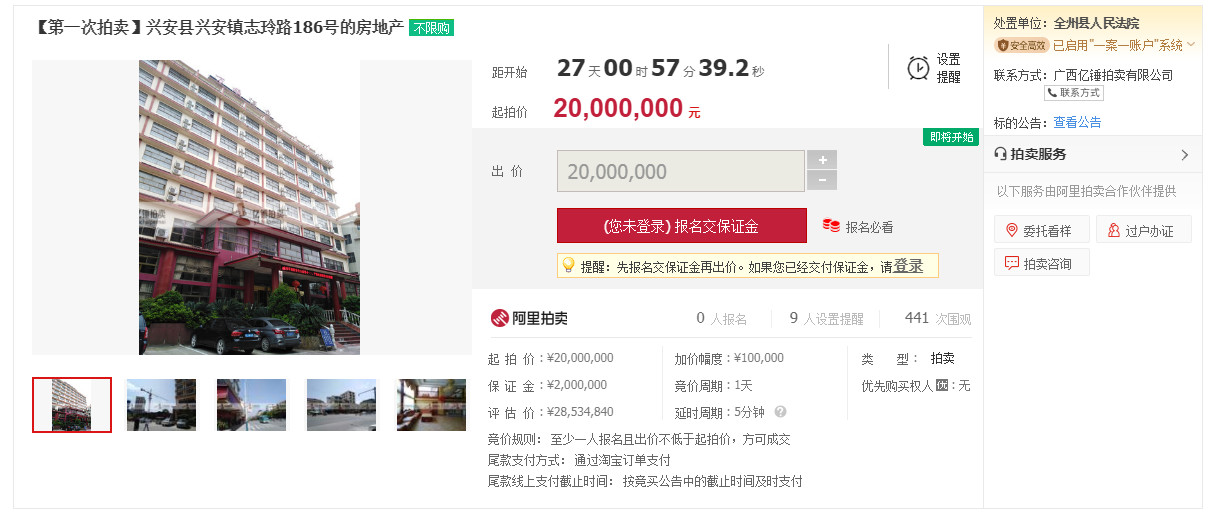Decrease the bid with the minus stepper

click(x=822, y=180)
